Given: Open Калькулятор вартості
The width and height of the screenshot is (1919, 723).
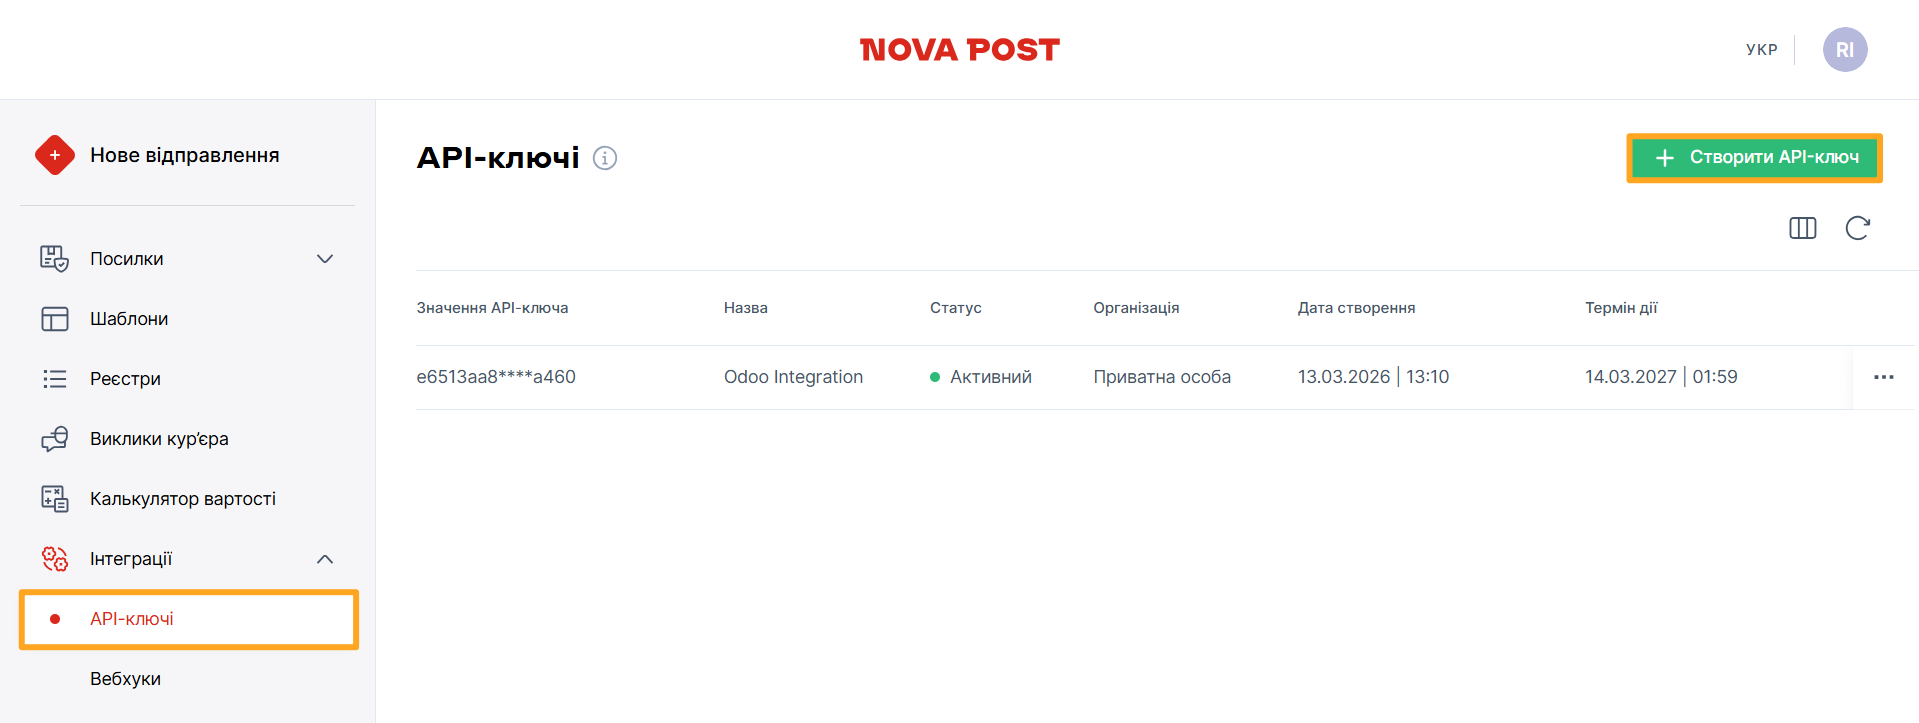Looking at the screenshot, I should [183, 499].
